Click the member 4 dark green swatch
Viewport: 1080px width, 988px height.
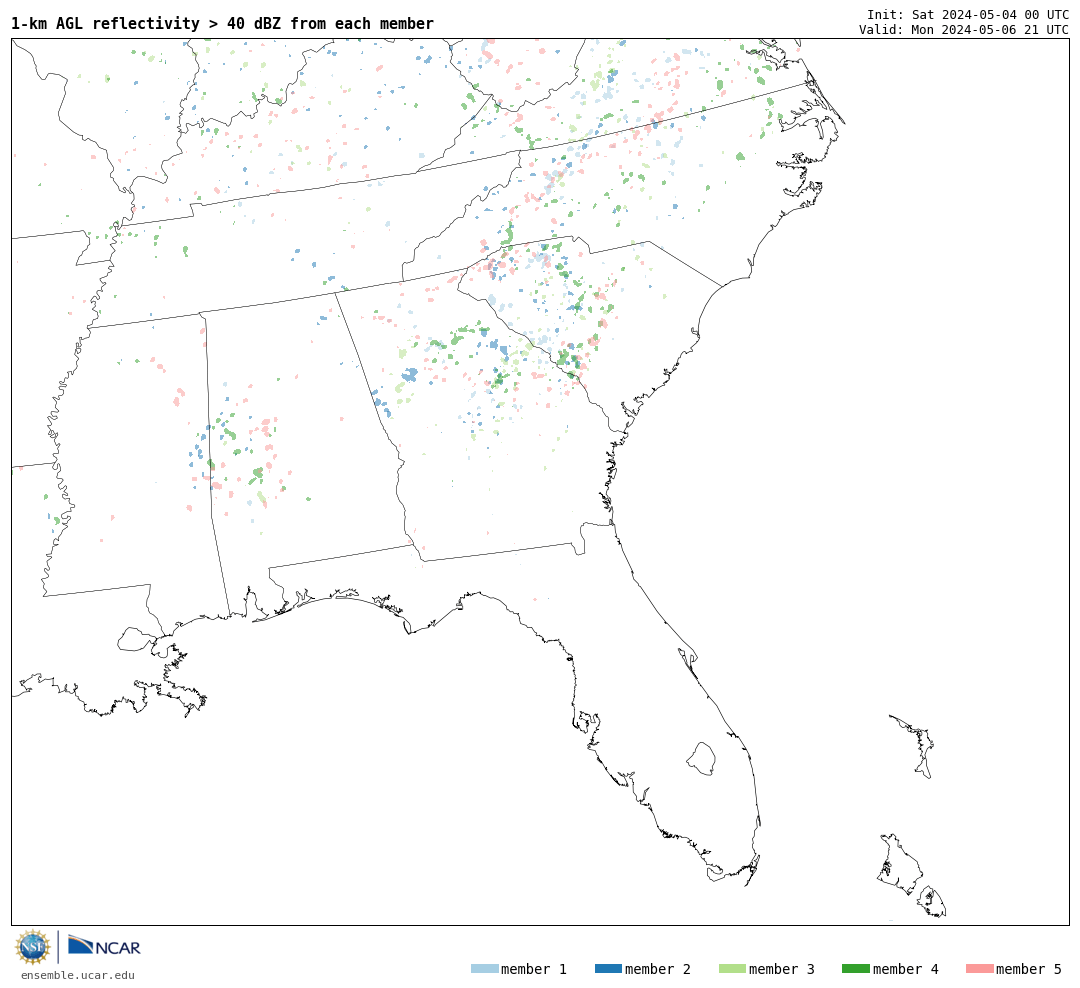coord(855,969)
